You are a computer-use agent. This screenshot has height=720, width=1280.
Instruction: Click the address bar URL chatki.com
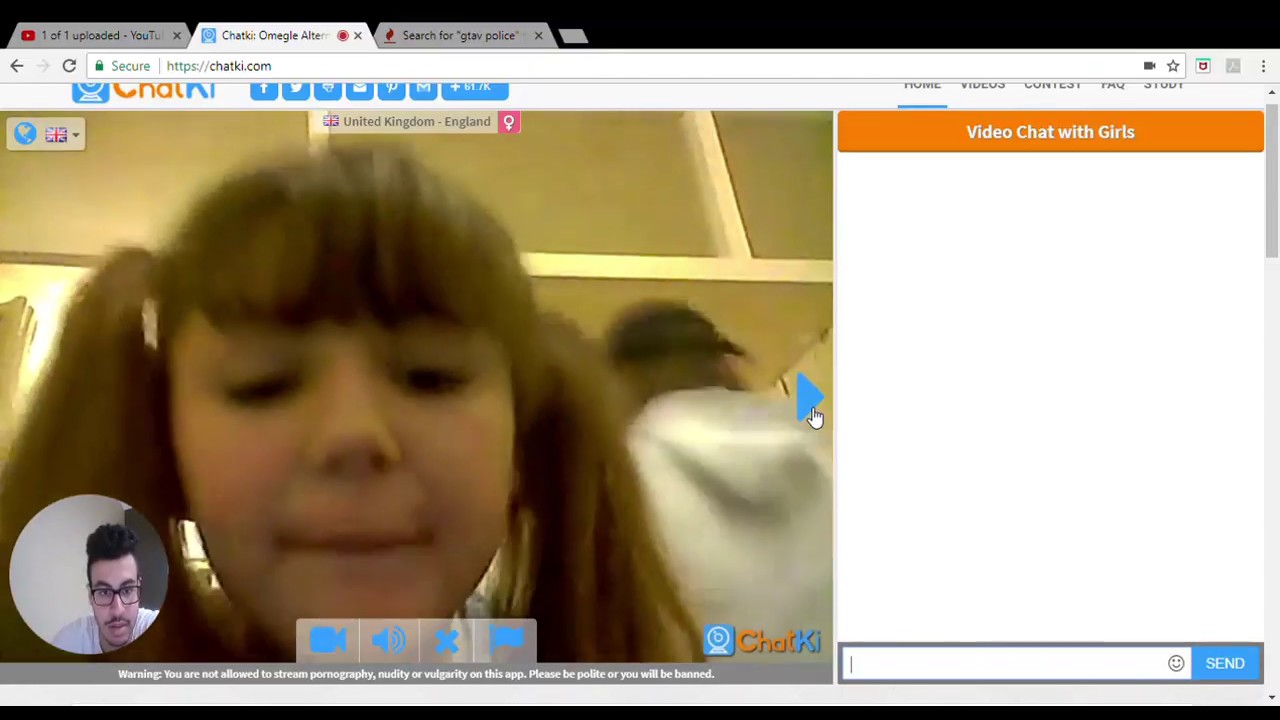coord(219,66)
